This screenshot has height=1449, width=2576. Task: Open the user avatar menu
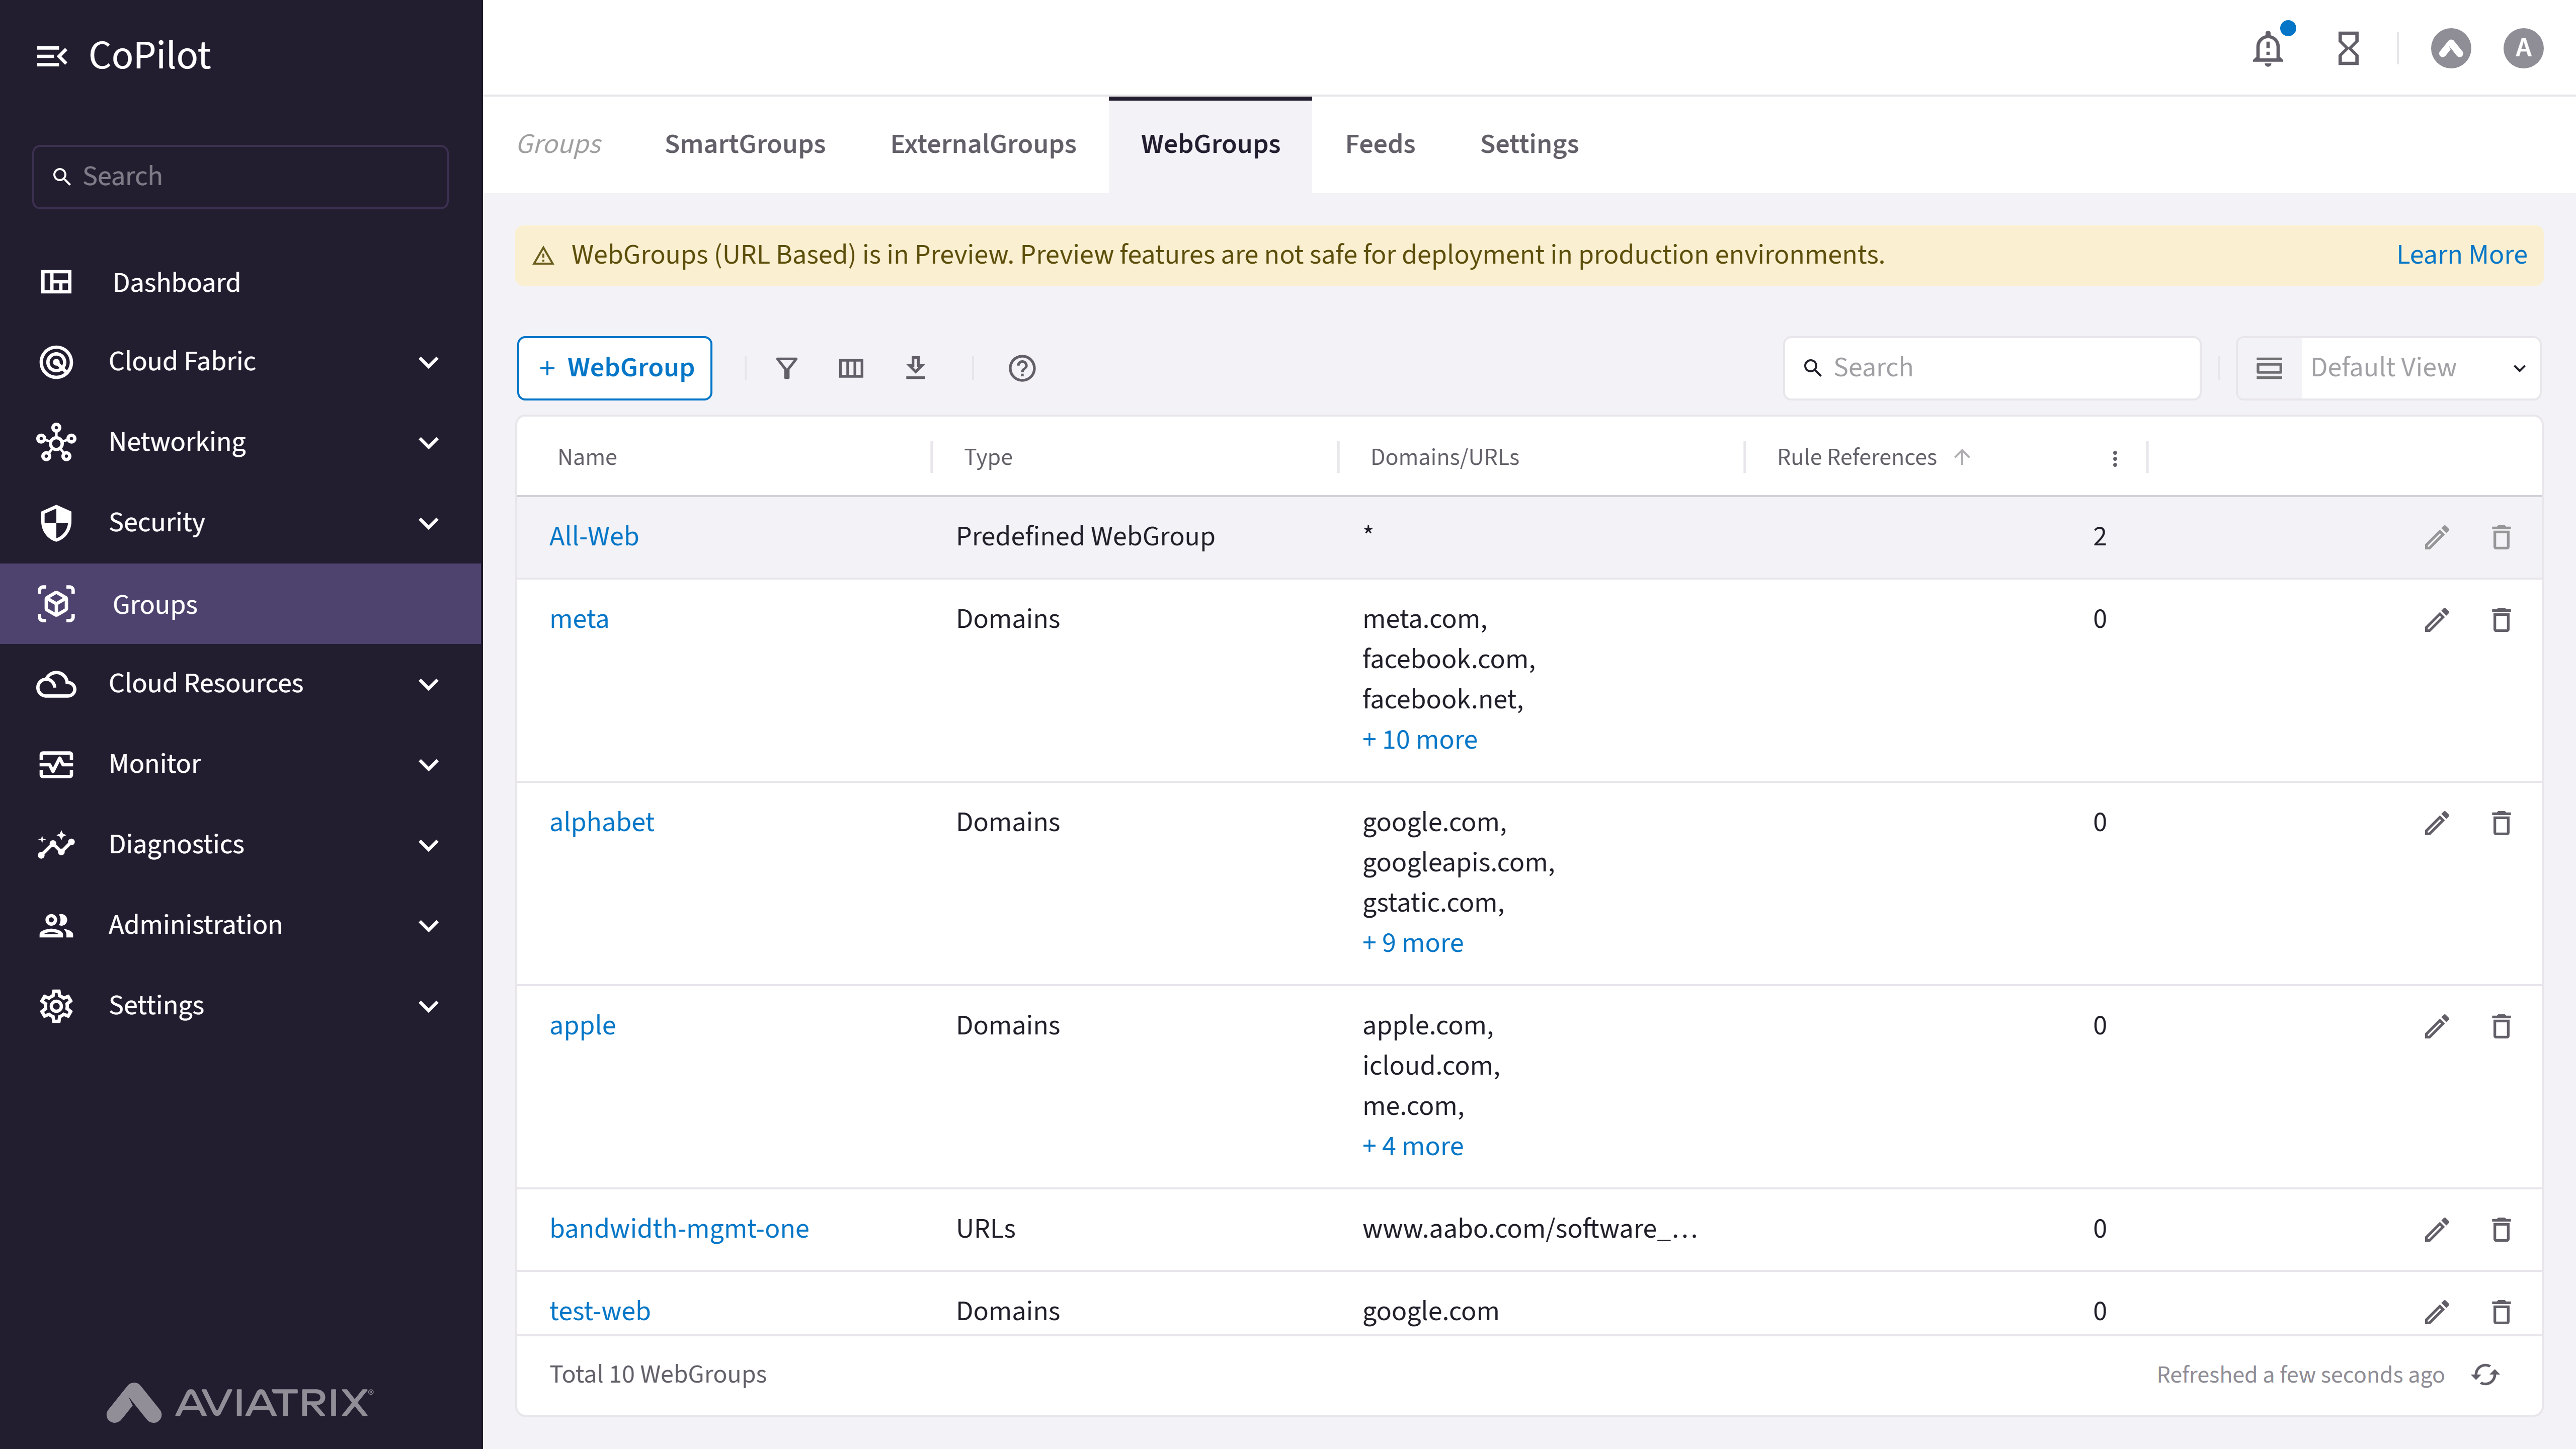pyautogui.click(x=2523, y=48)
